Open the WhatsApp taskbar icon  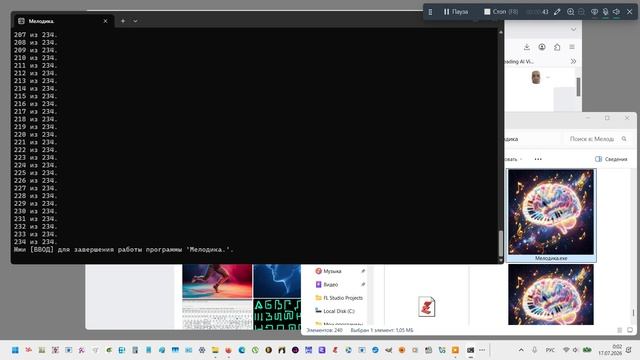pyautogui.click(x=255, y=350)
